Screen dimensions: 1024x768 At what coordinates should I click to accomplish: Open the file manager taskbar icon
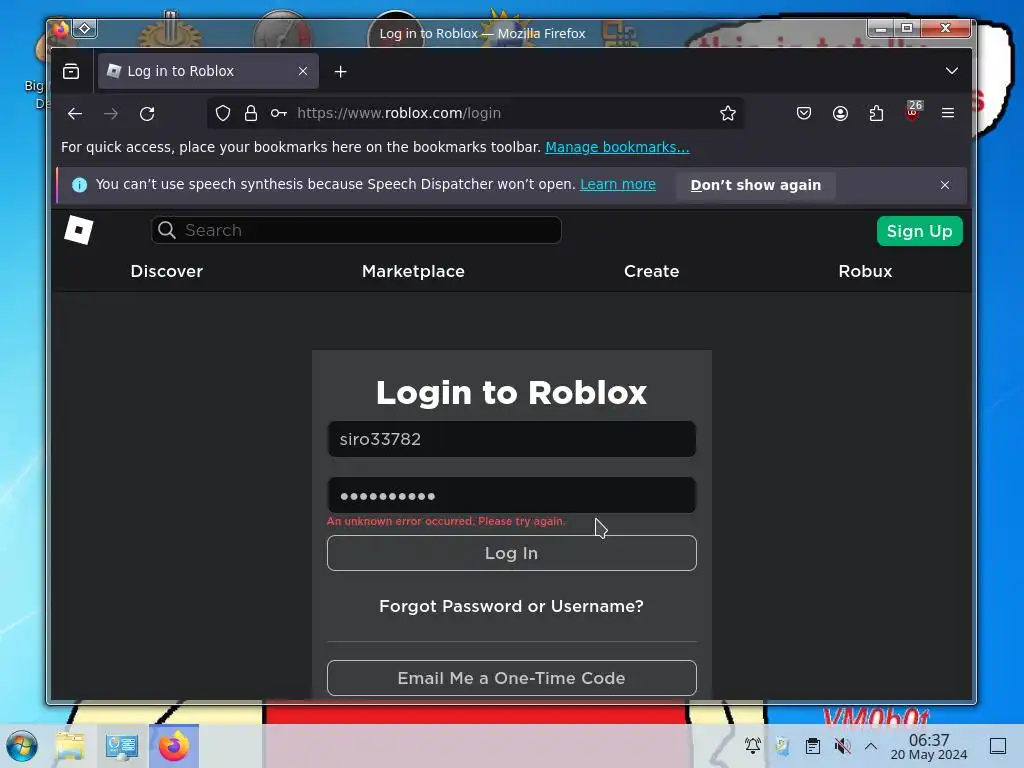coord(70,746)
